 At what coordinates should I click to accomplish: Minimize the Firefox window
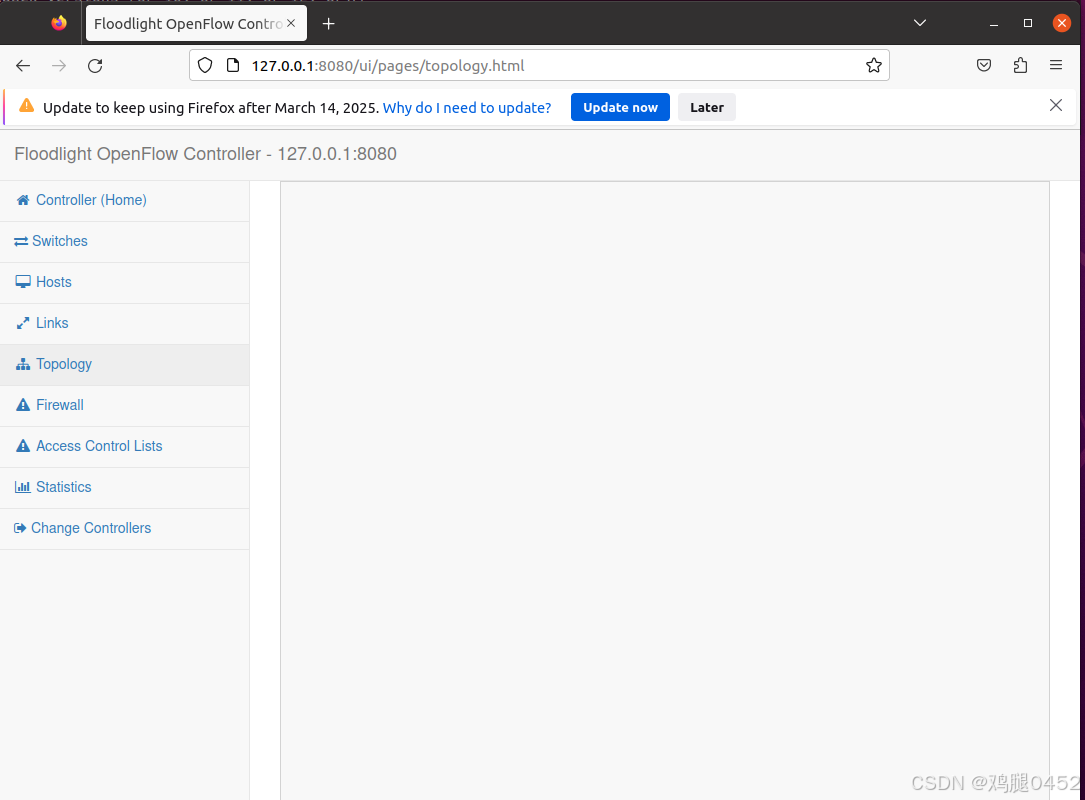(994, 24)
